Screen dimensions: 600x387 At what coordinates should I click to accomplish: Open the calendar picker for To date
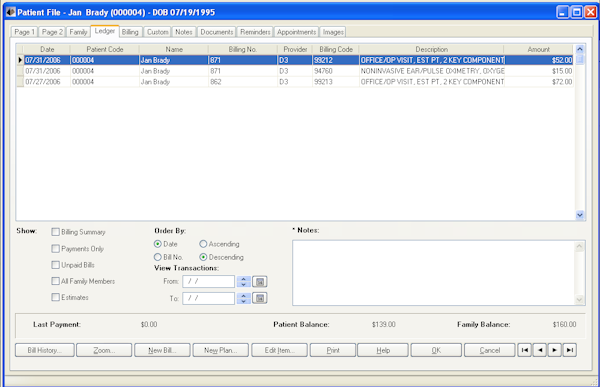click(260, 298)
